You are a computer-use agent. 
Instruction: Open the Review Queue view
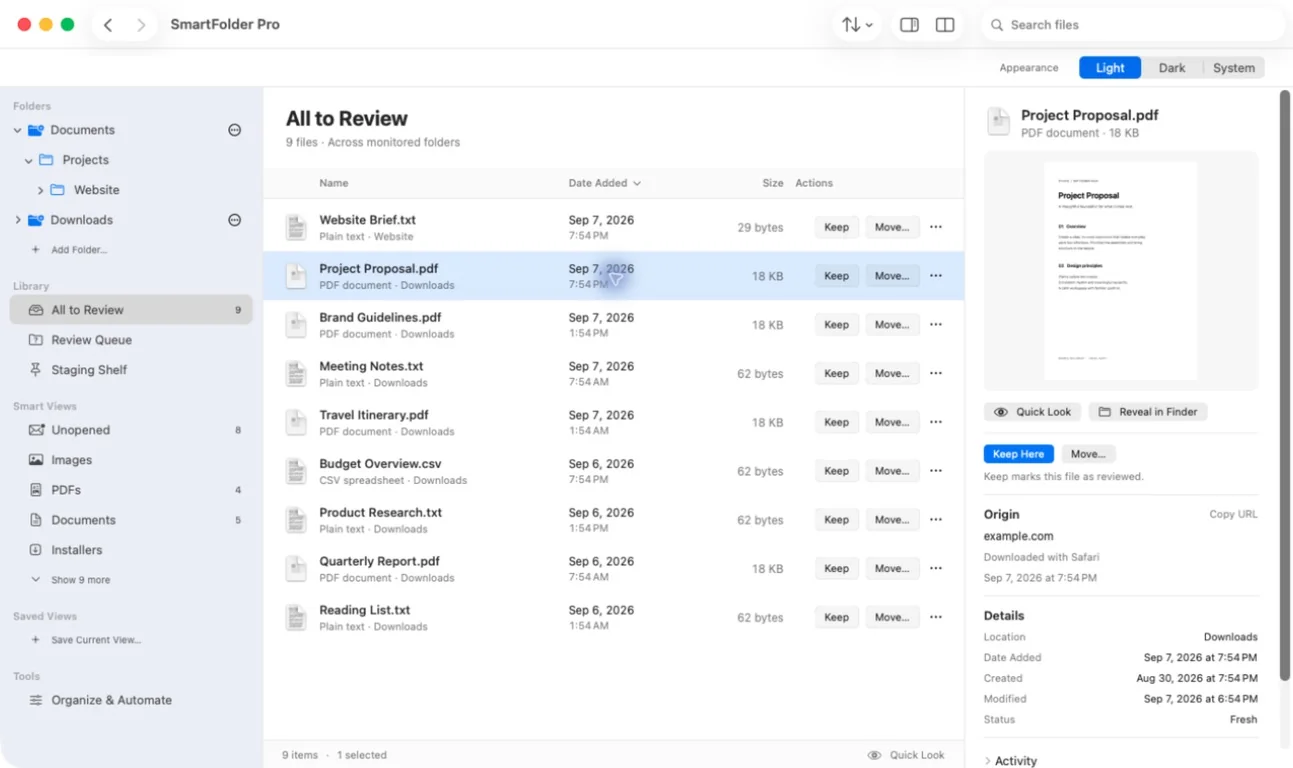131,340
